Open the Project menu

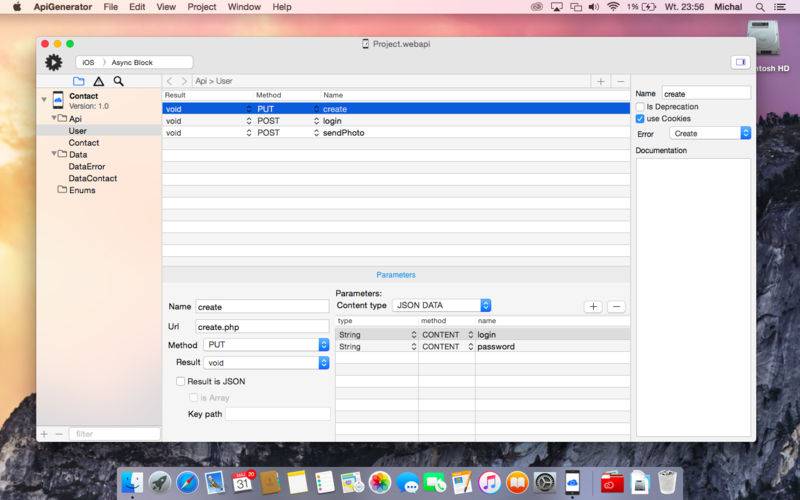click(x=201, y=7)
